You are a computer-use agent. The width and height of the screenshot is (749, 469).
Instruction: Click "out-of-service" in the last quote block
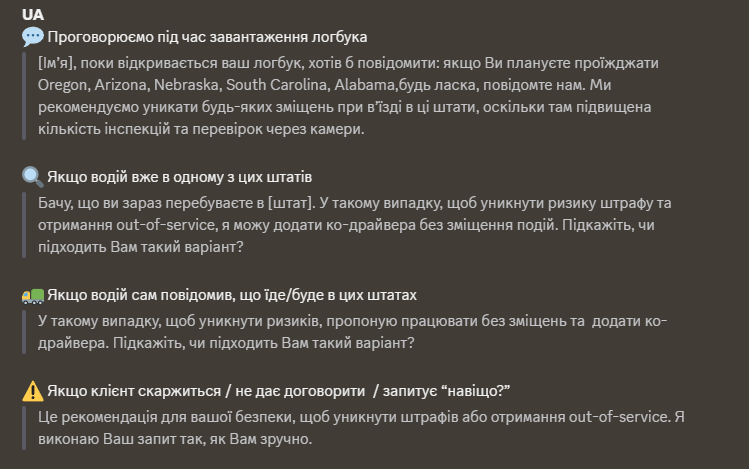pyautogui.click(x=618, y=417)
